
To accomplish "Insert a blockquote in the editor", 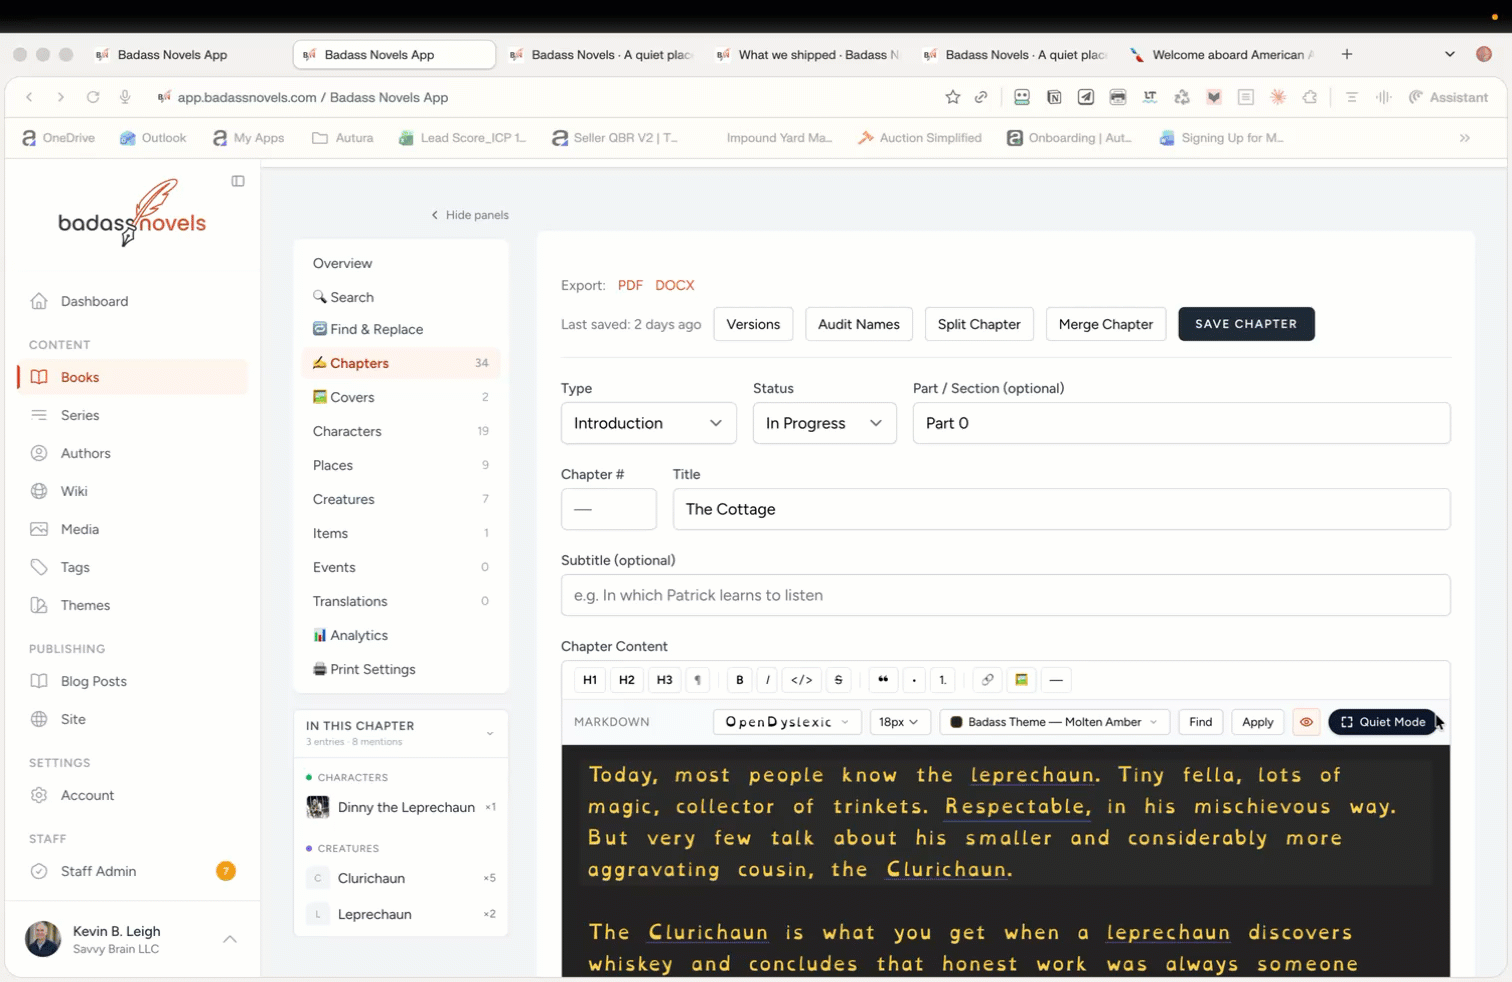I will 883,680.
